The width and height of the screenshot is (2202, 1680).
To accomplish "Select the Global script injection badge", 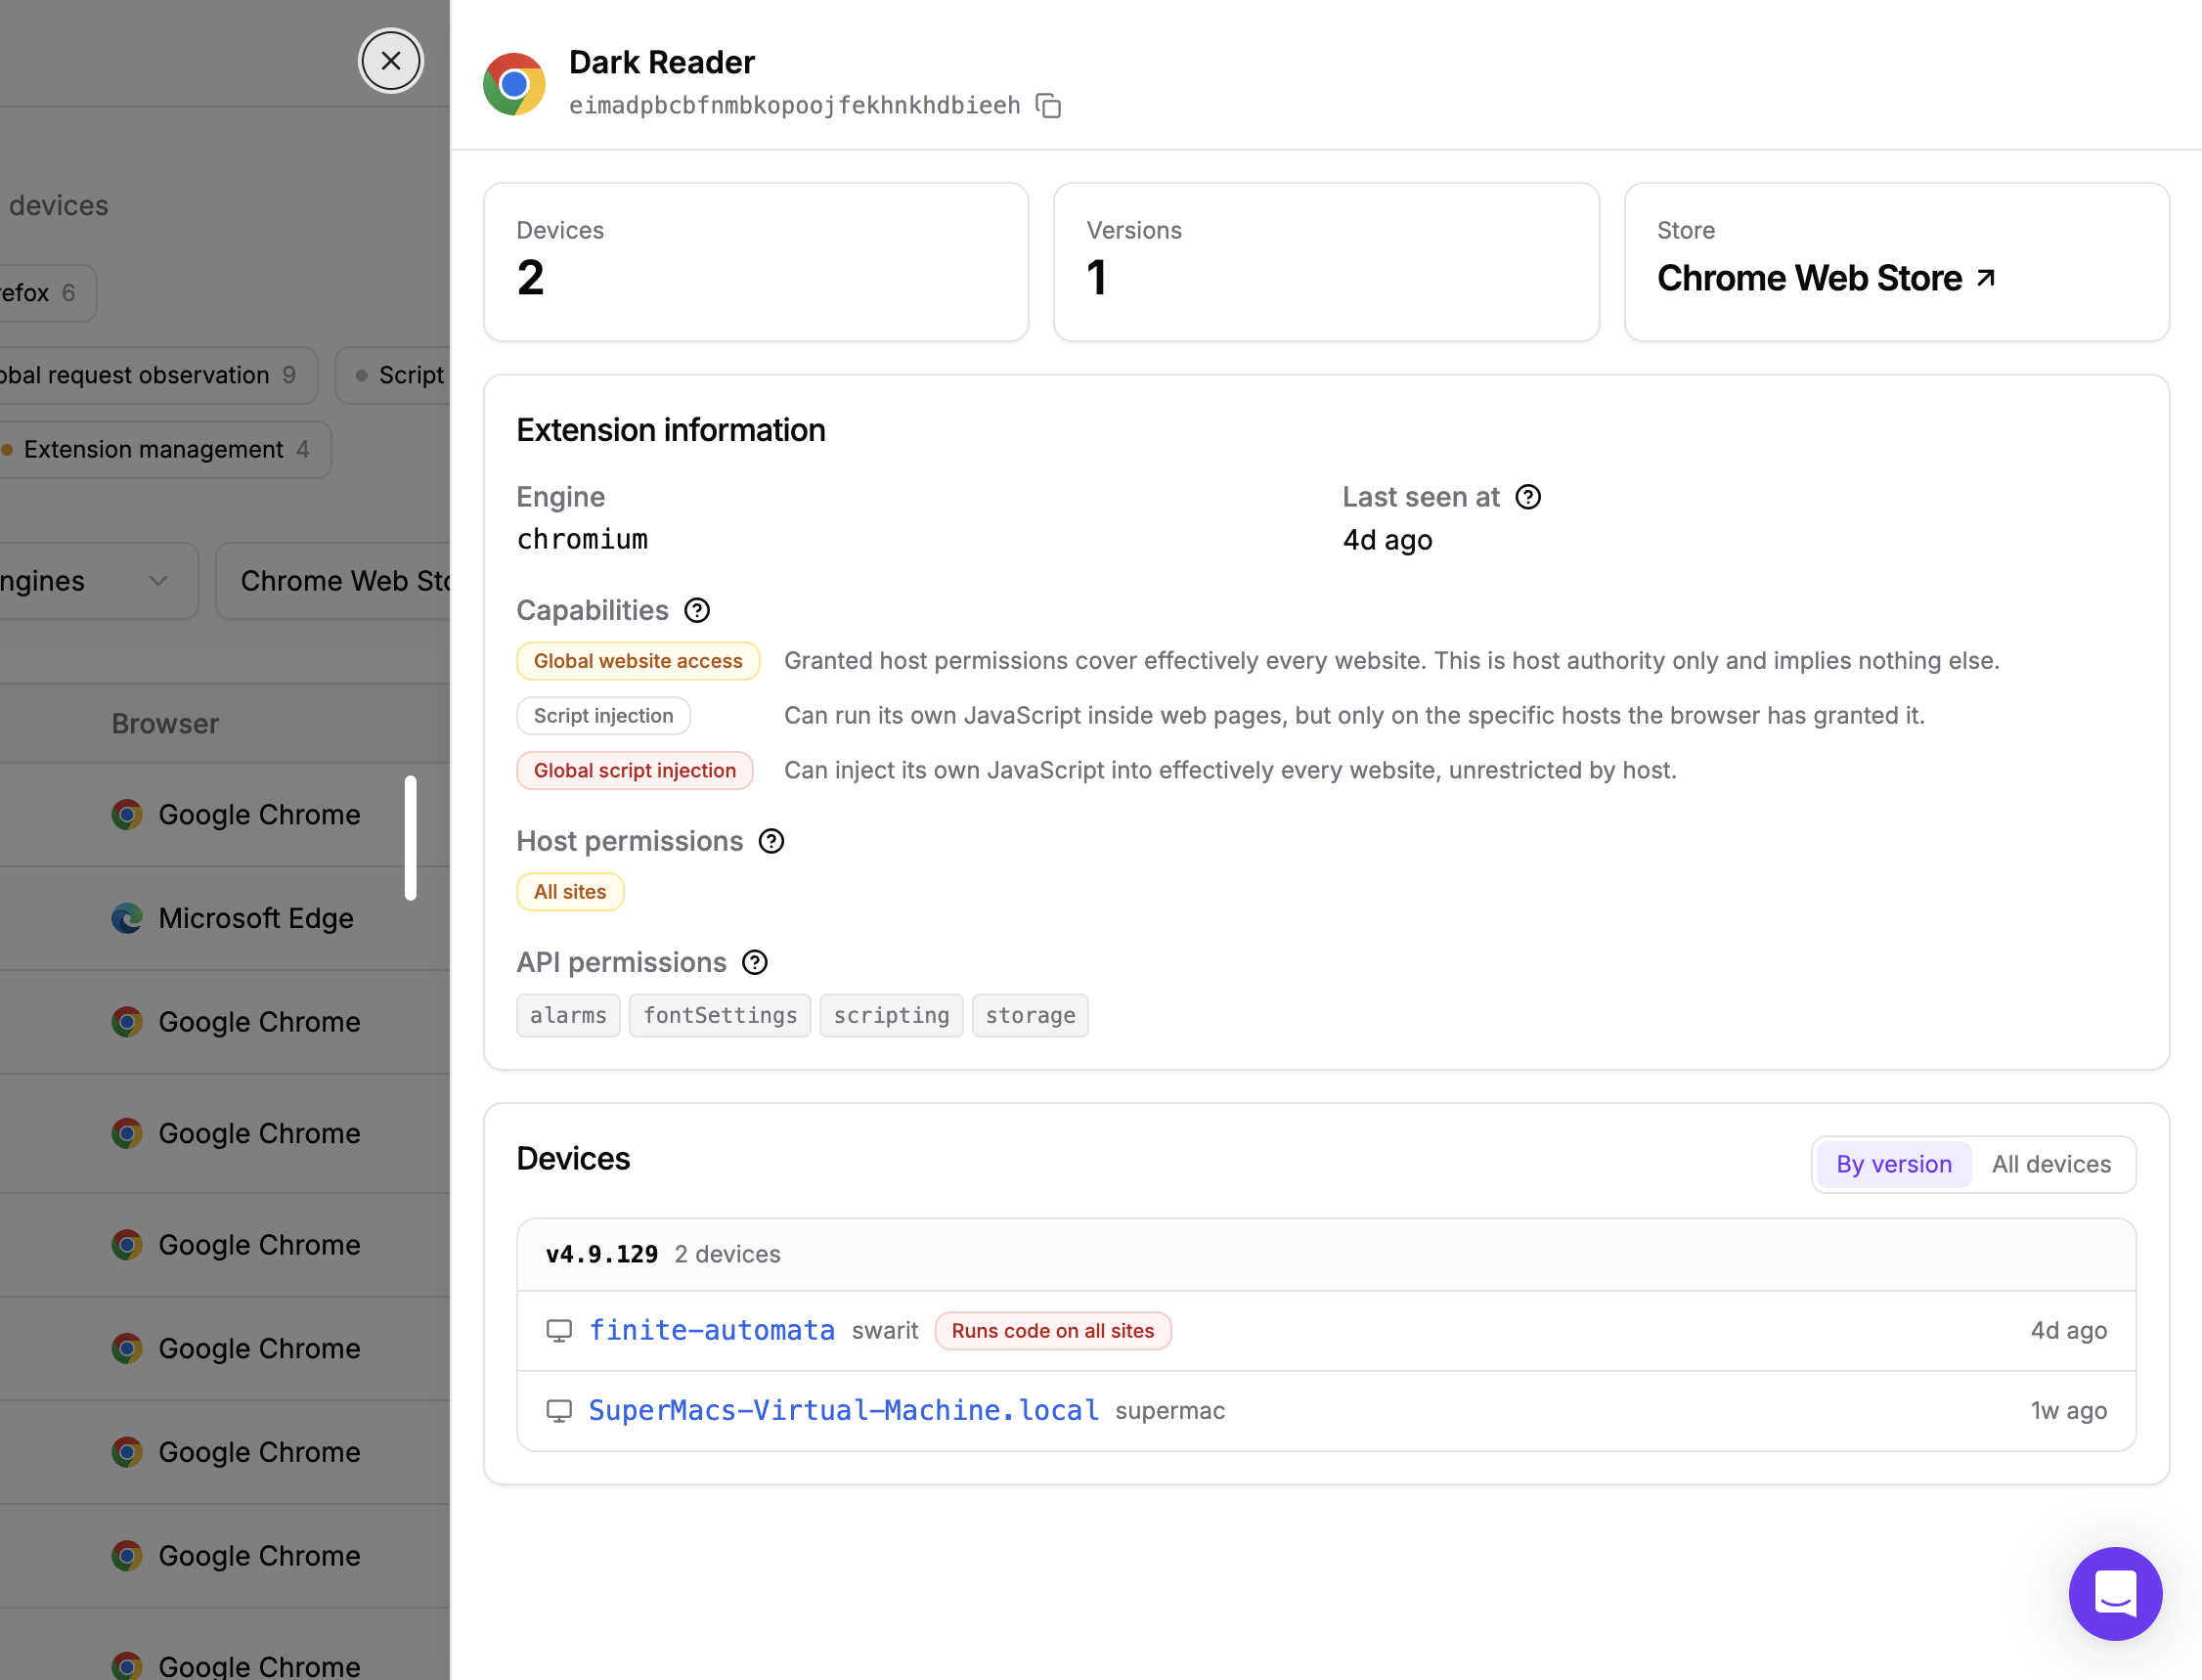I will point(634,770).
